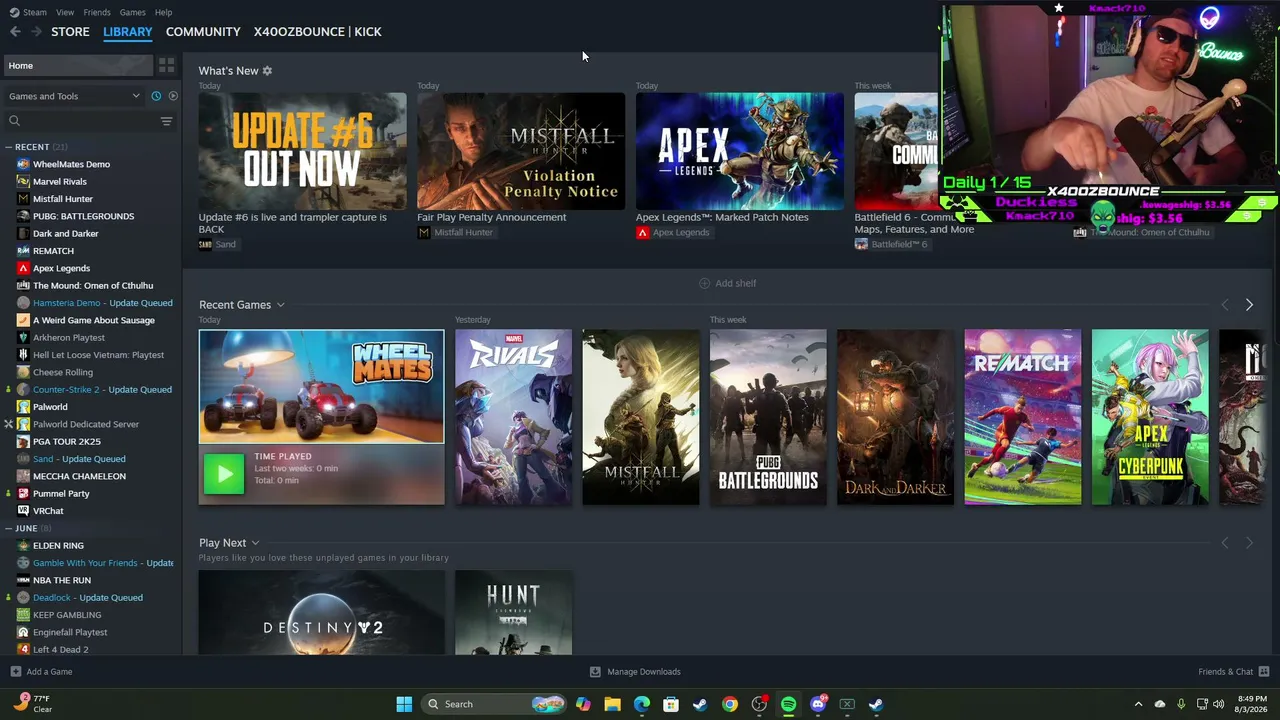Screen dimensions: 1280x720
Task: Click the Marvel Rivals icon in sidebar
Action: (23, 181)
